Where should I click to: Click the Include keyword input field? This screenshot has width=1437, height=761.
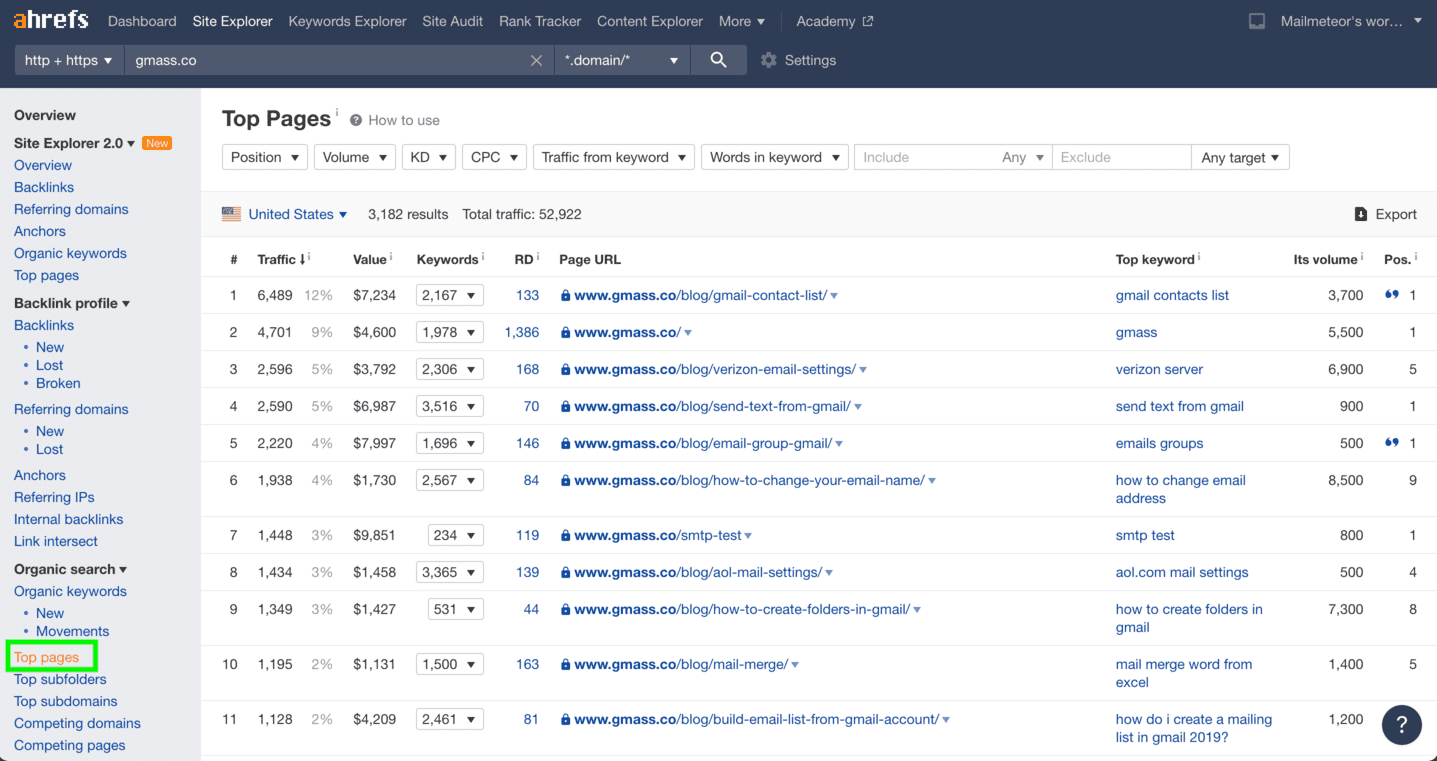point(927,157)
